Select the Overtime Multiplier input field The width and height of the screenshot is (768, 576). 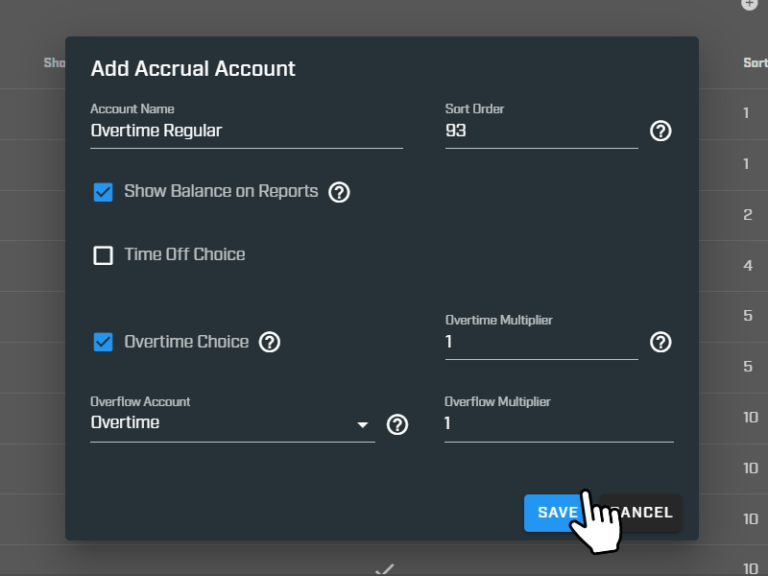540,342
